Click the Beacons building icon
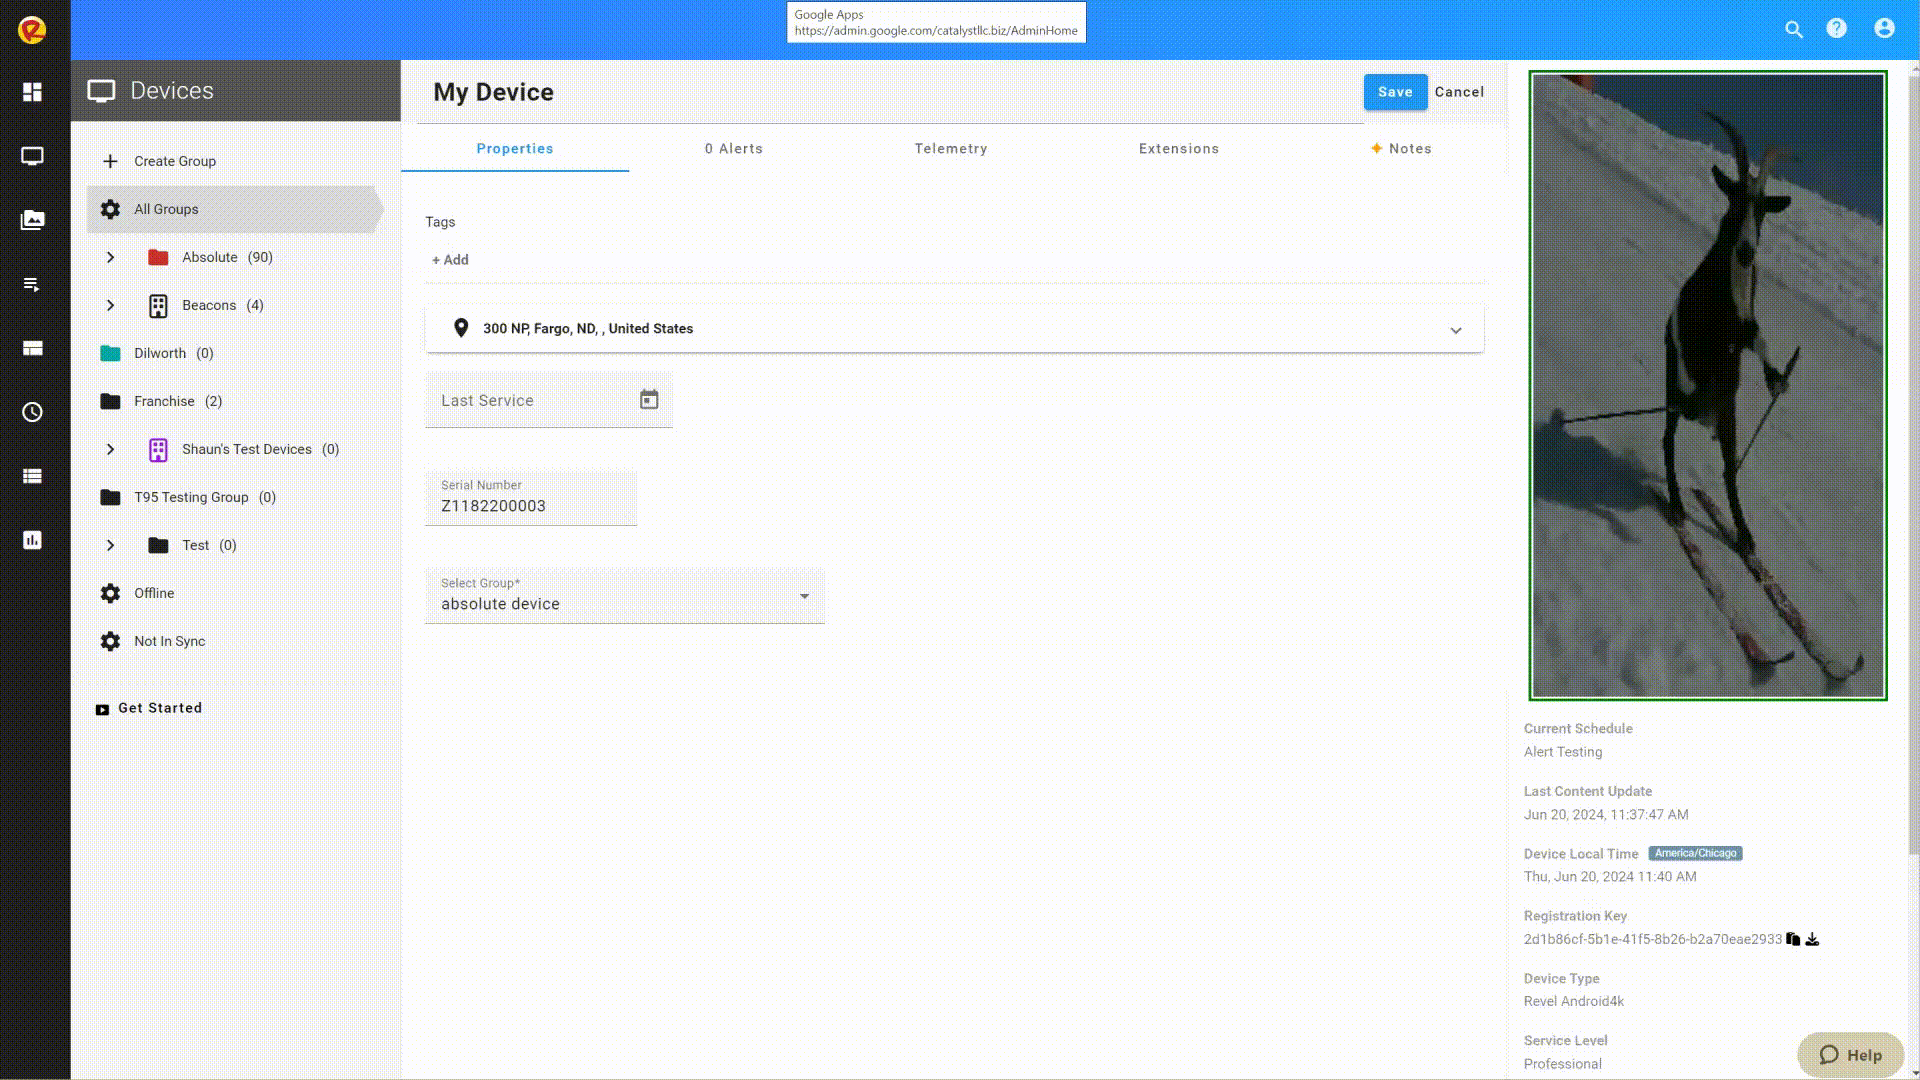 coord(158,305)
